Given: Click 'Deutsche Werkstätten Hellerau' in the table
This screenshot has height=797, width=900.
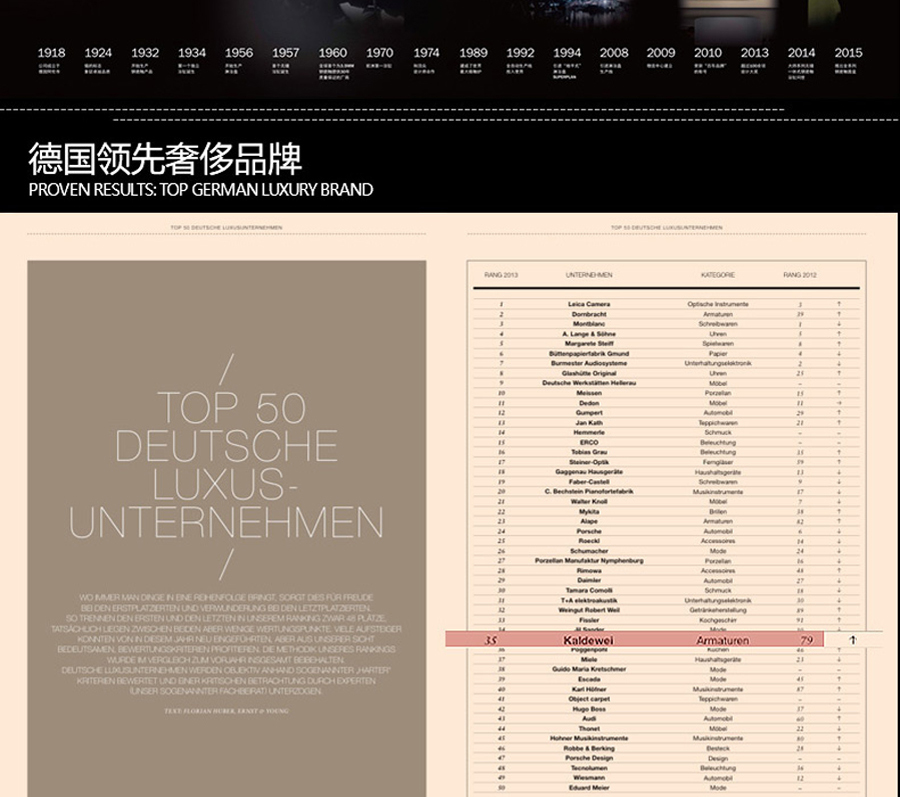Looking at the screenshot, I should pos(589,383).
